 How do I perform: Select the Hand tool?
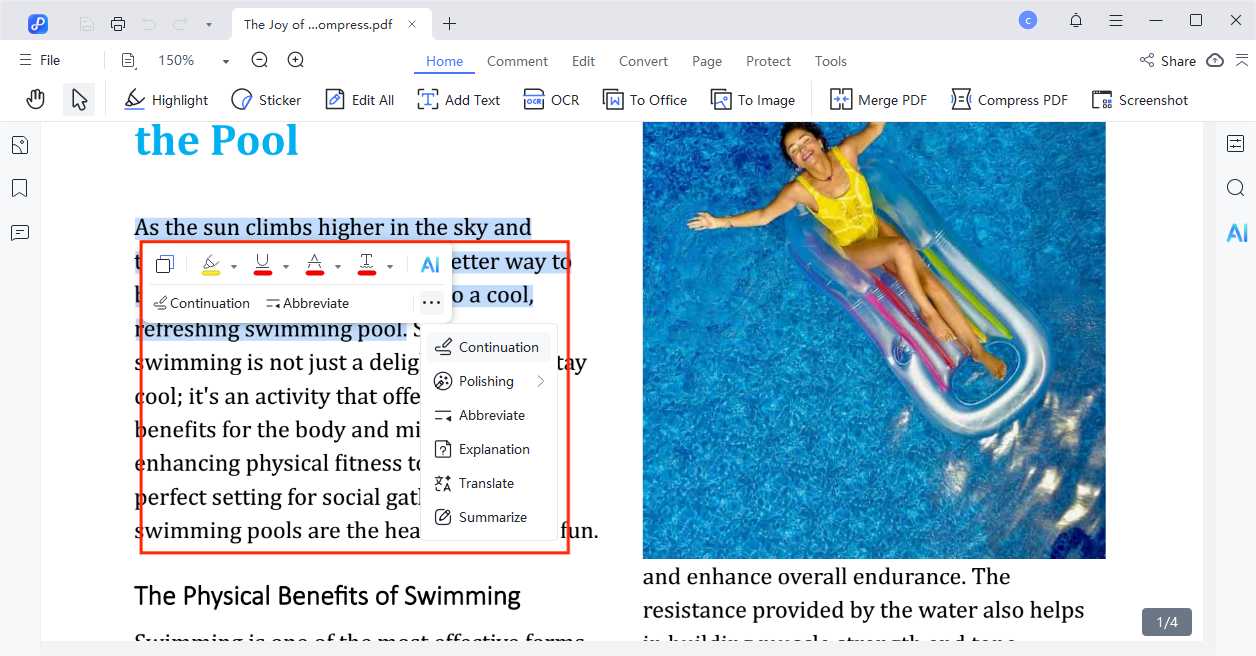(x=35, y=98)
